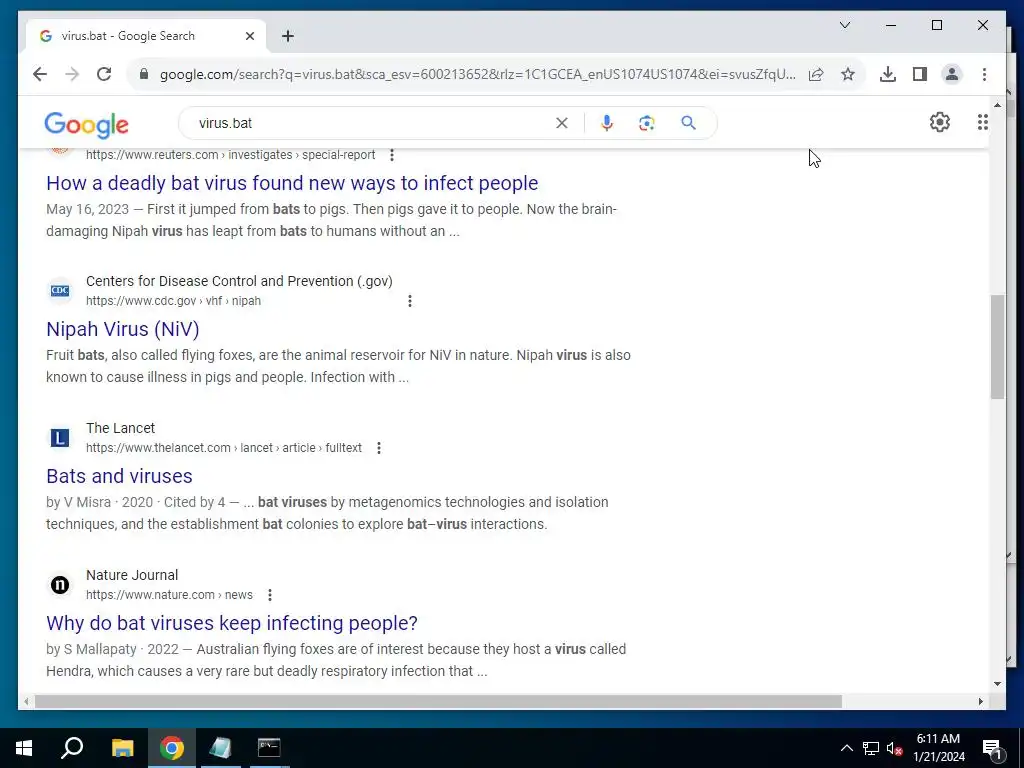Click the Nature Journal favicon icon
The height and width of the screenshot is (768, 1024).
coord(60,584)
